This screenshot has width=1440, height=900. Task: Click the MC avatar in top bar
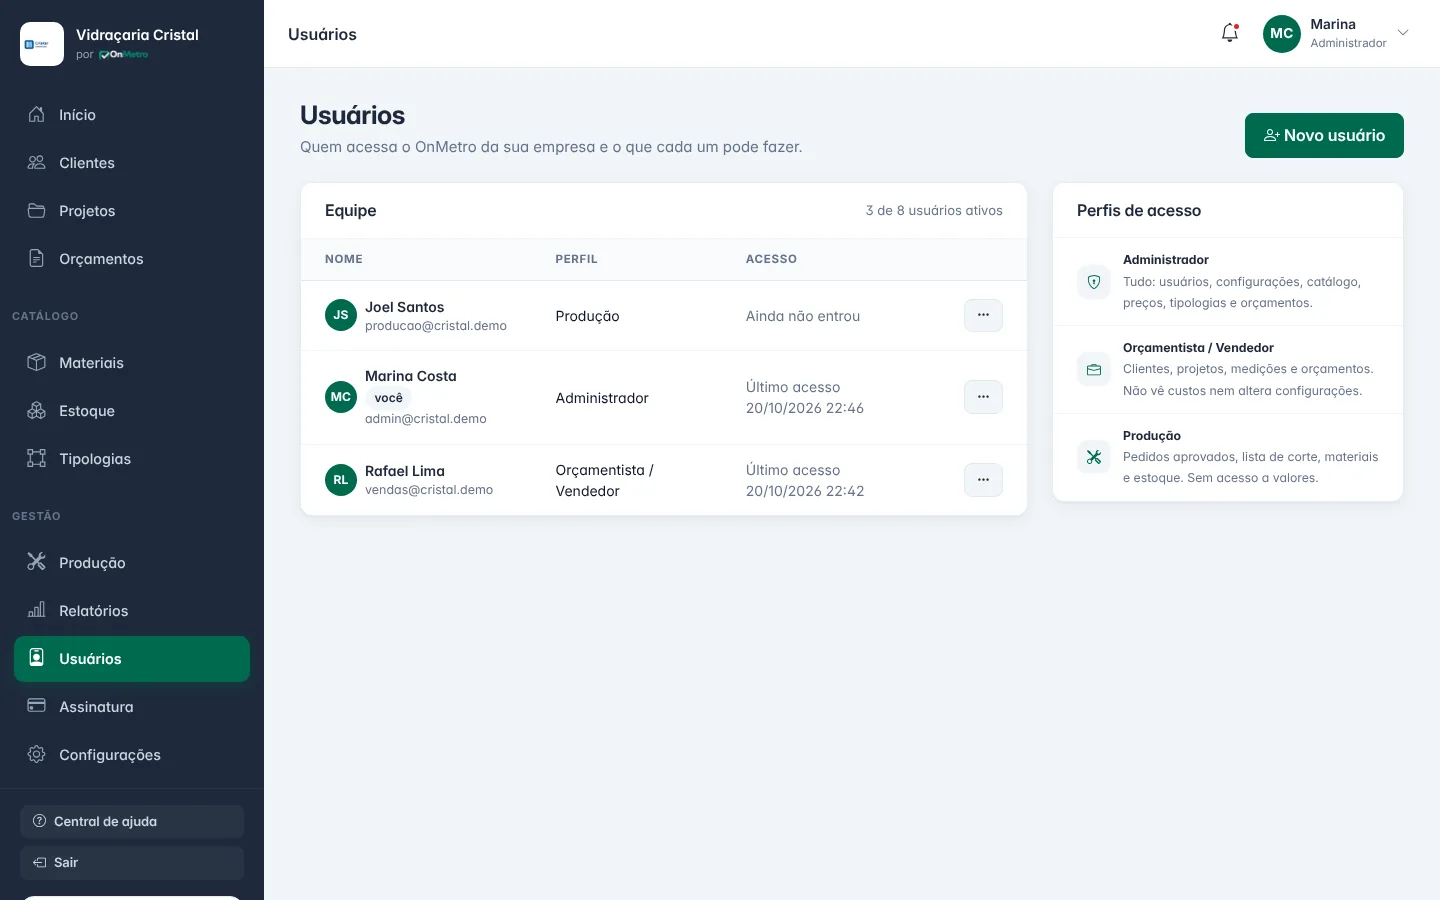[x=1282, y=33]
